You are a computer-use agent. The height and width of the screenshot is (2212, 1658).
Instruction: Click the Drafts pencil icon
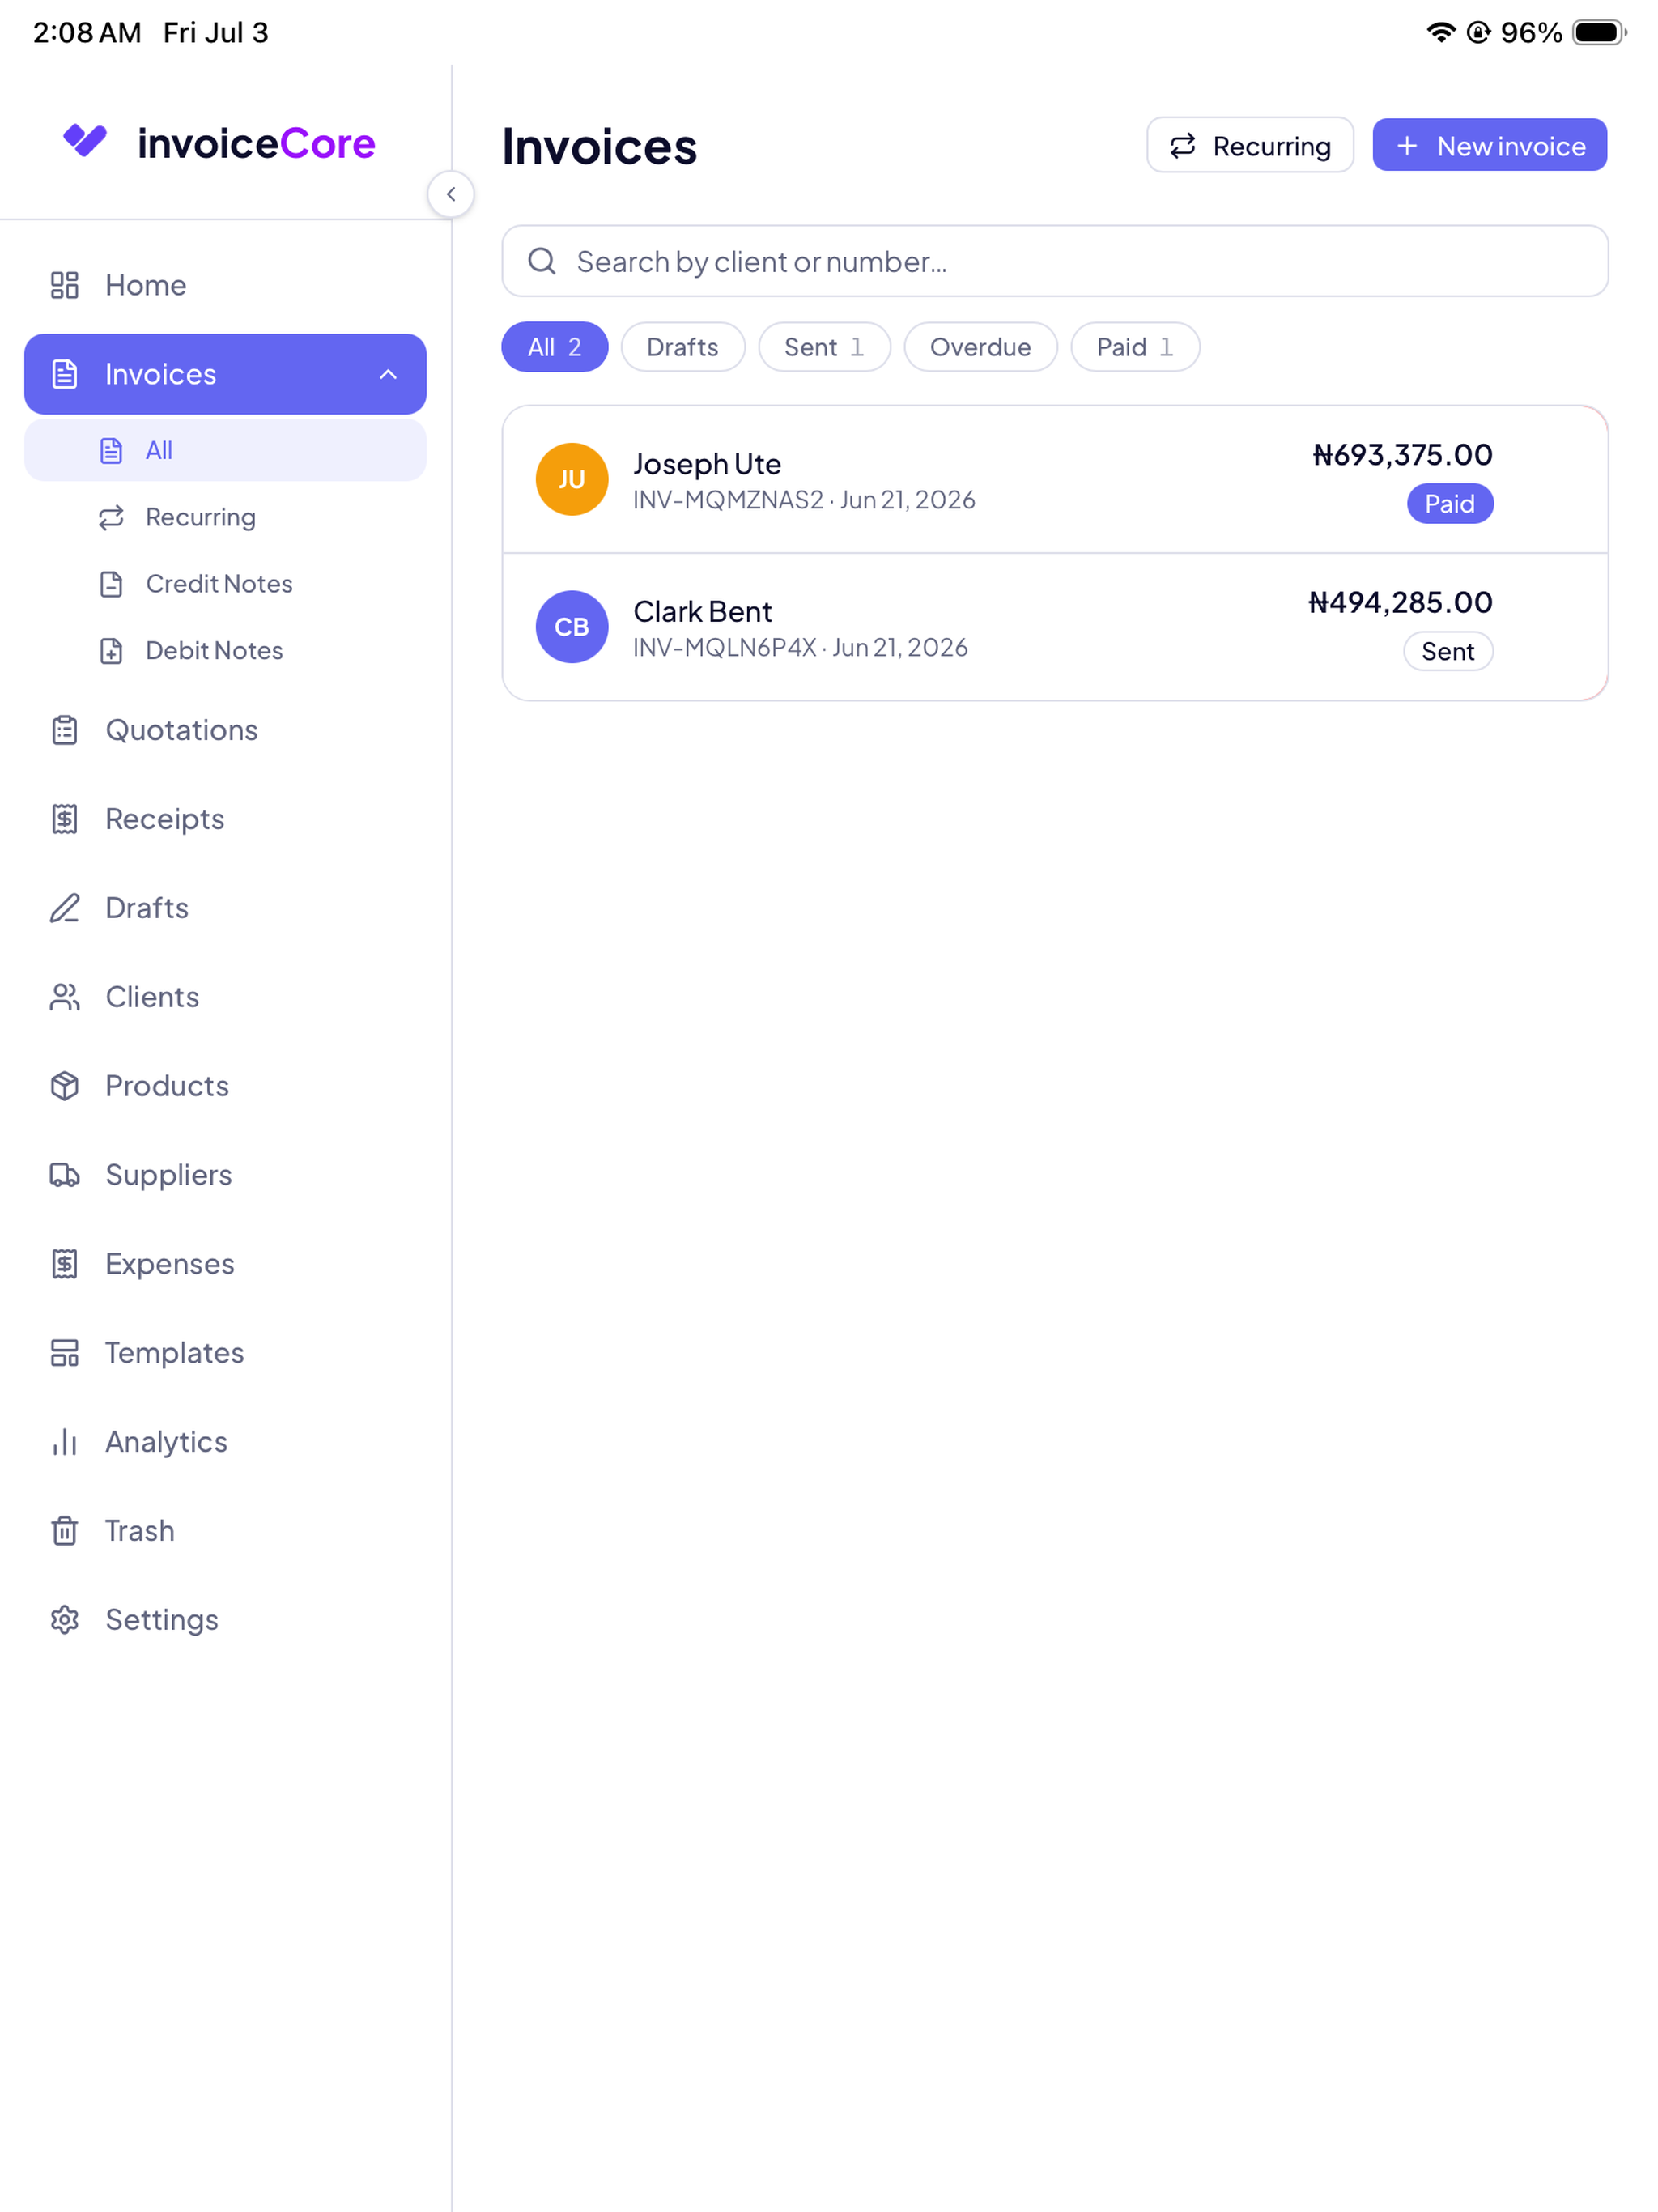pyautogui.click(x=65, y=908)
